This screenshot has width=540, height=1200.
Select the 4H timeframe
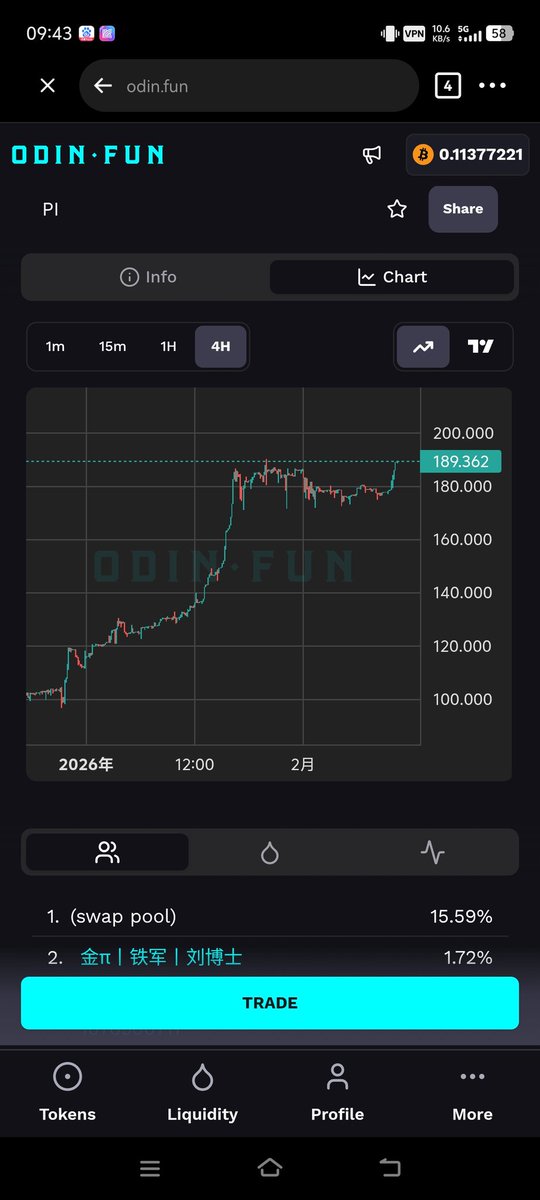[221, 347]
